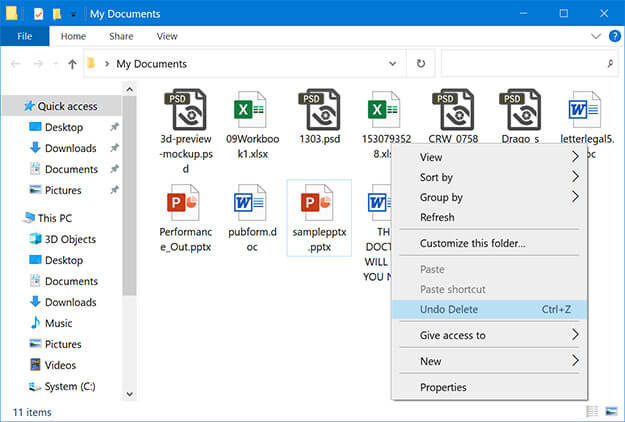Click the navigation pane scrollbar thumb
Image resolution: width=625 pixels, height=422 pixels.
(x=130, y=196)
